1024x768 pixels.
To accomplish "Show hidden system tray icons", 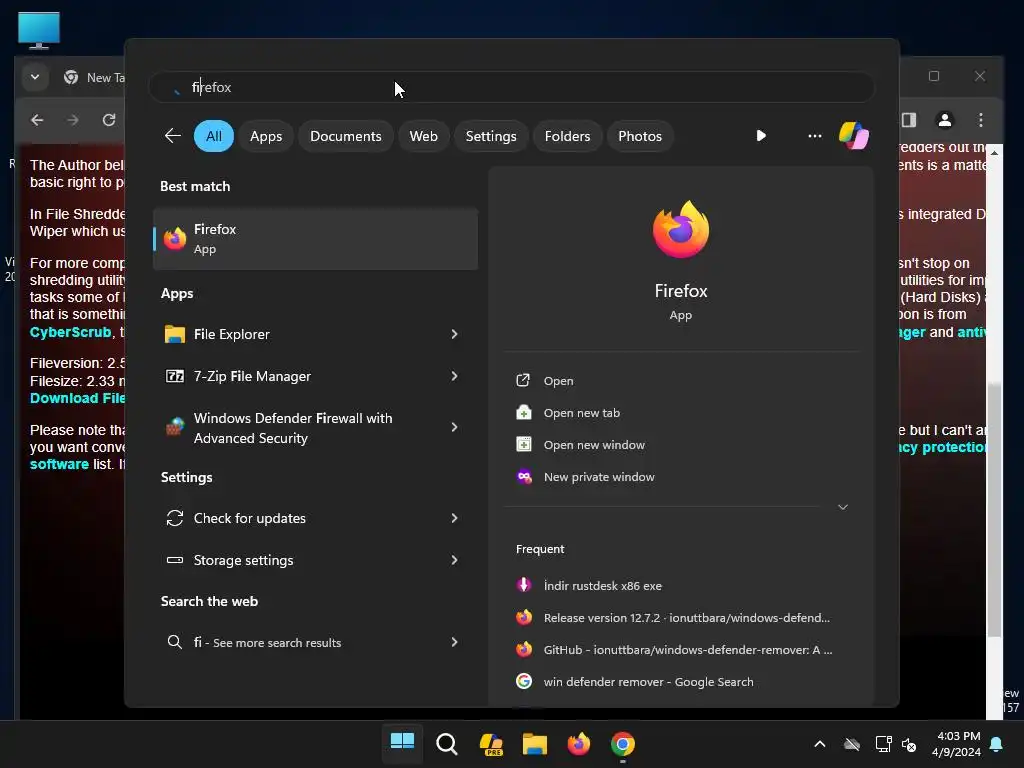I will tap(820, 744).
